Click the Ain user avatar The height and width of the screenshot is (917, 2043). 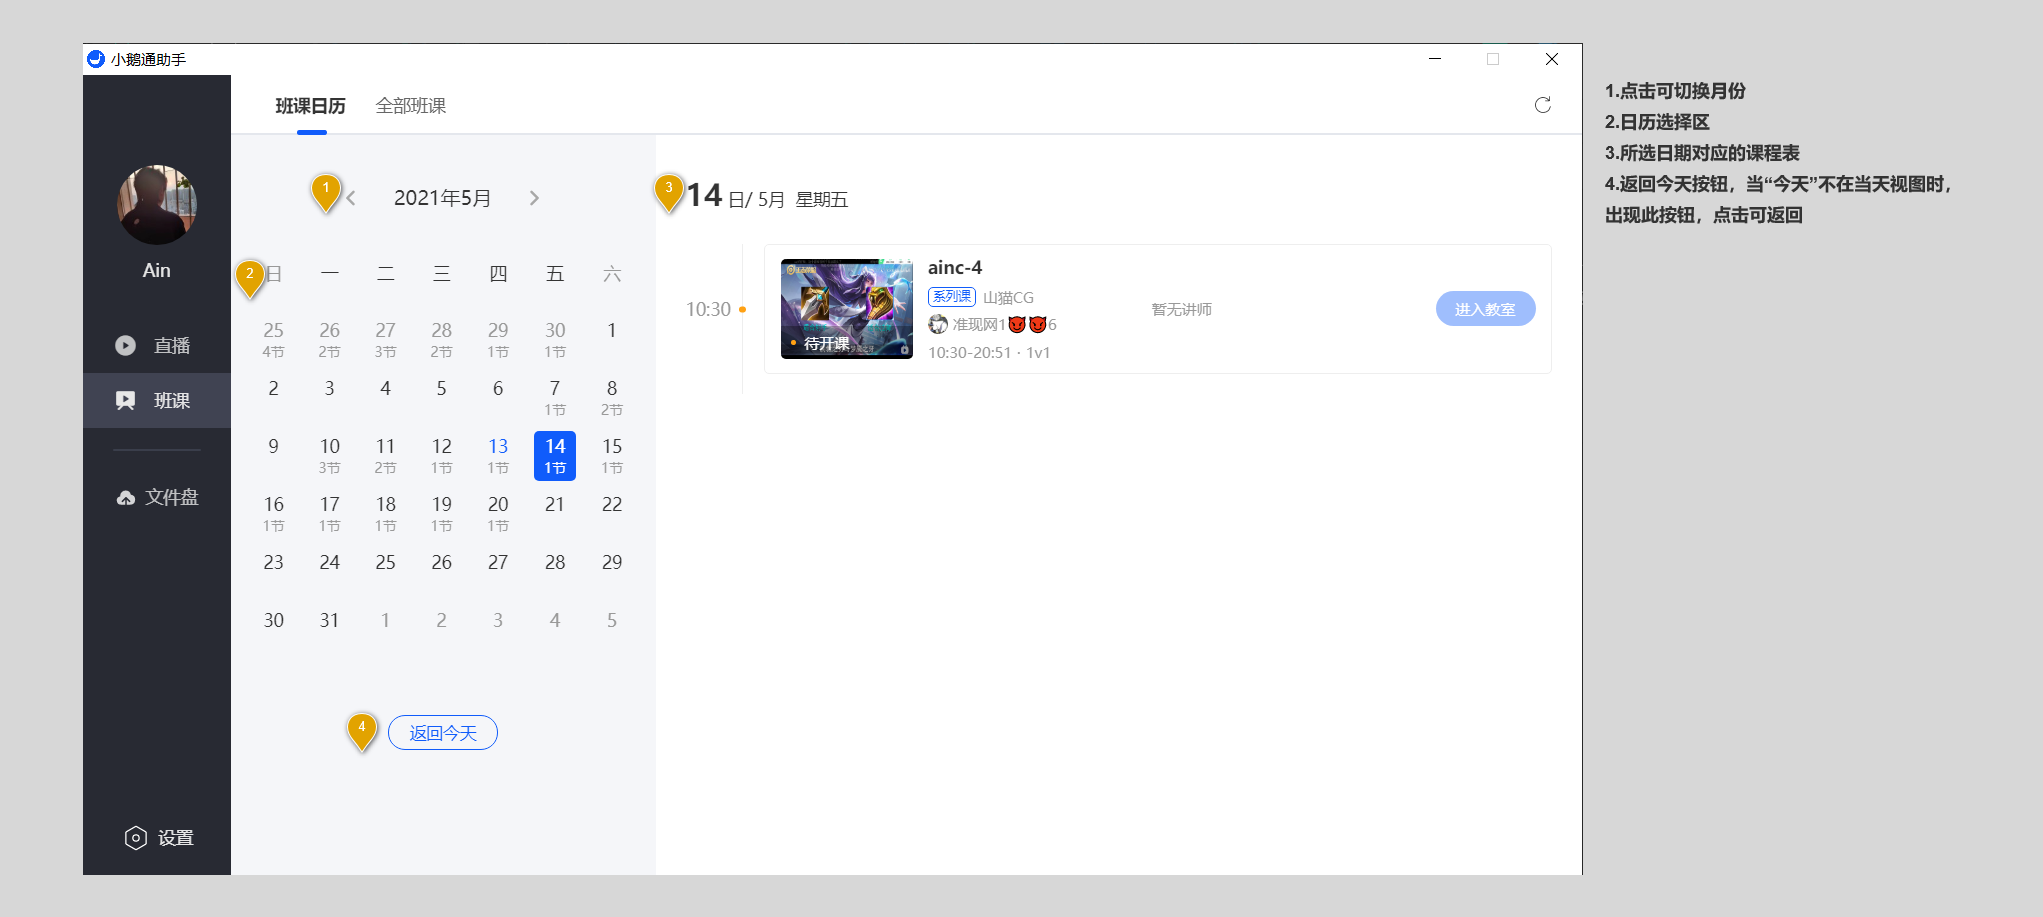tap(157, 205)
